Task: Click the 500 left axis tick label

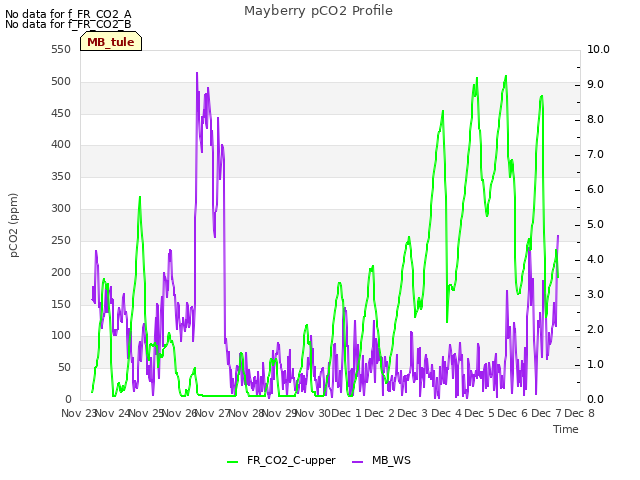Action: (x=61, y=82)
